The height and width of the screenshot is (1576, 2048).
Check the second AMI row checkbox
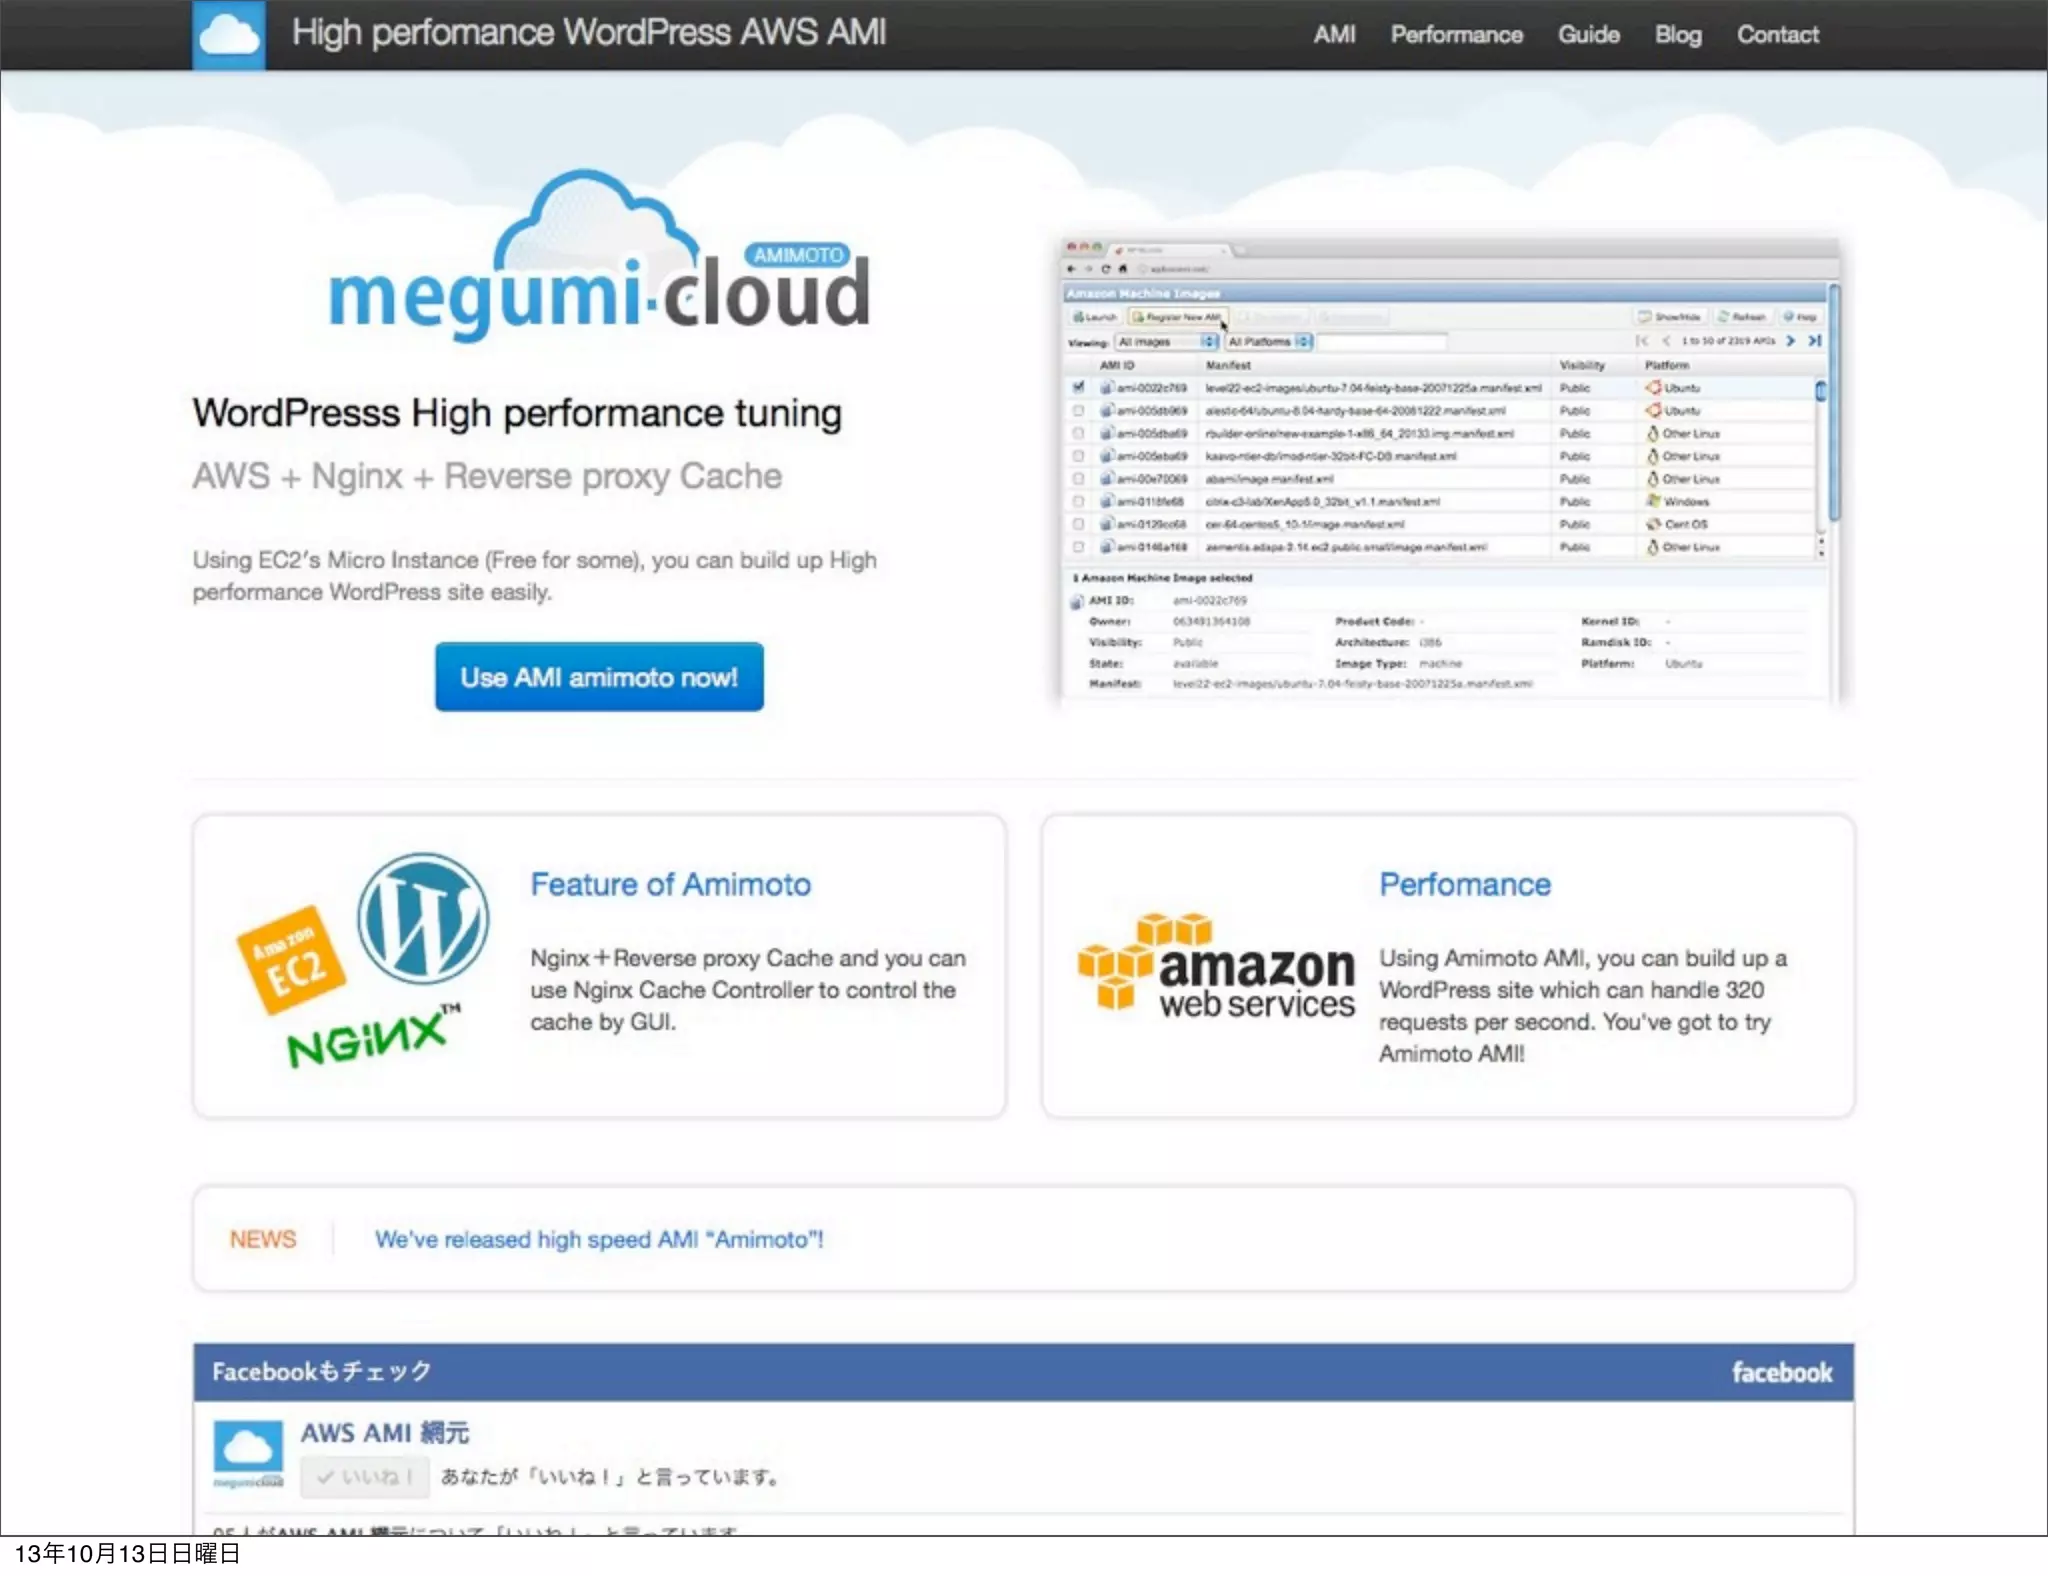click(1078, 410)
